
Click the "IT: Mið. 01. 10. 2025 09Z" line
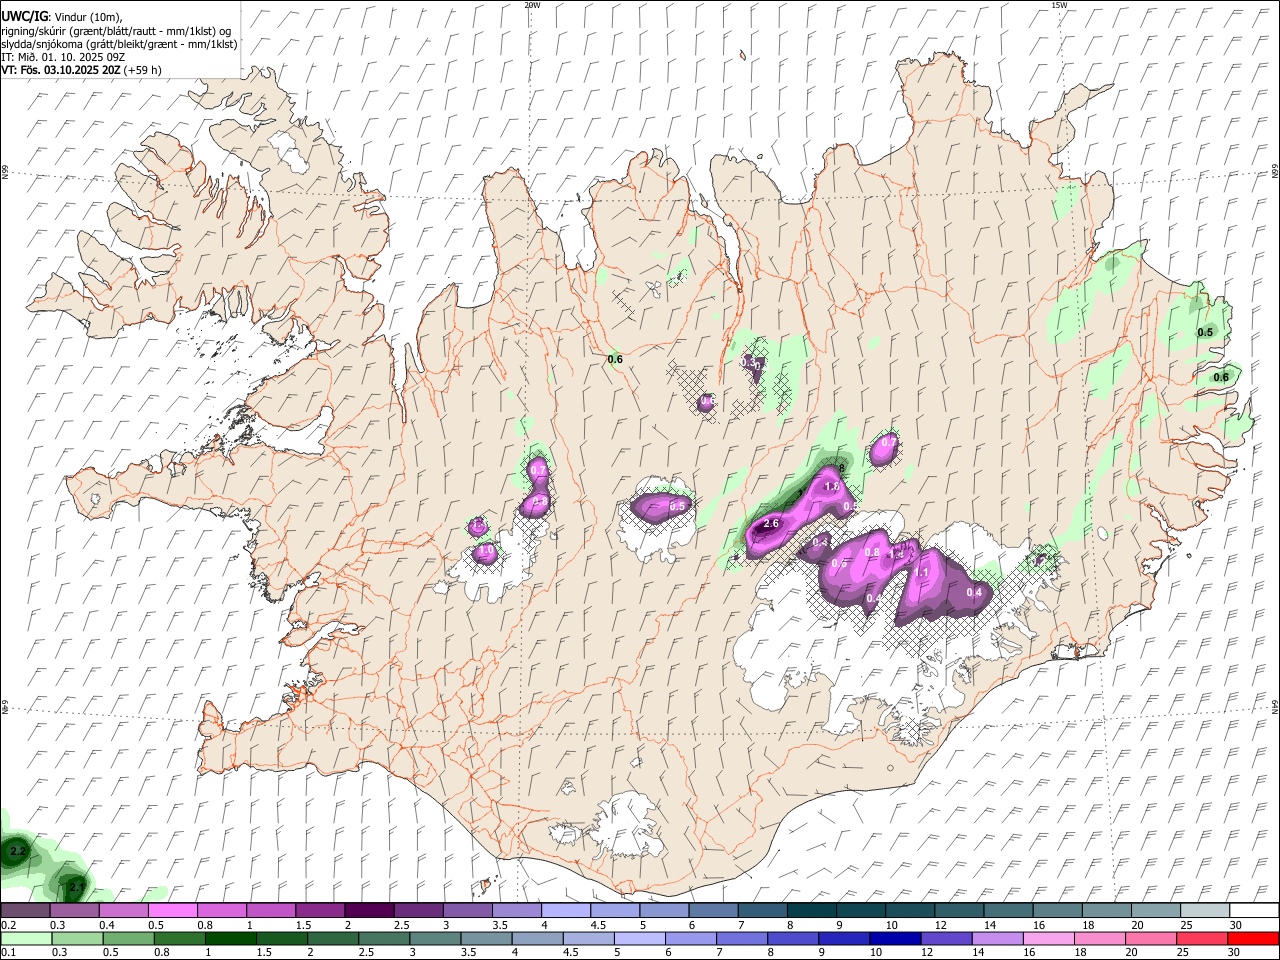pos(63,57)
